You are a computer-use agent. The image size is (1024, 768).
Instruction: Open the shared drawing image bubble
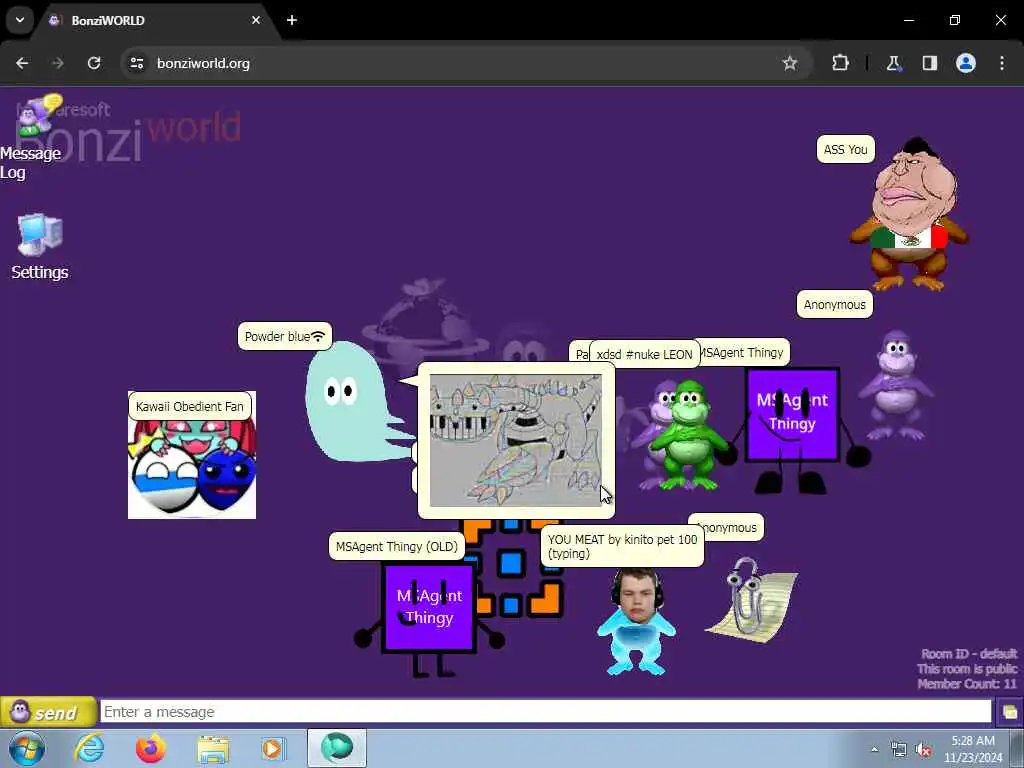pos(515,440)
